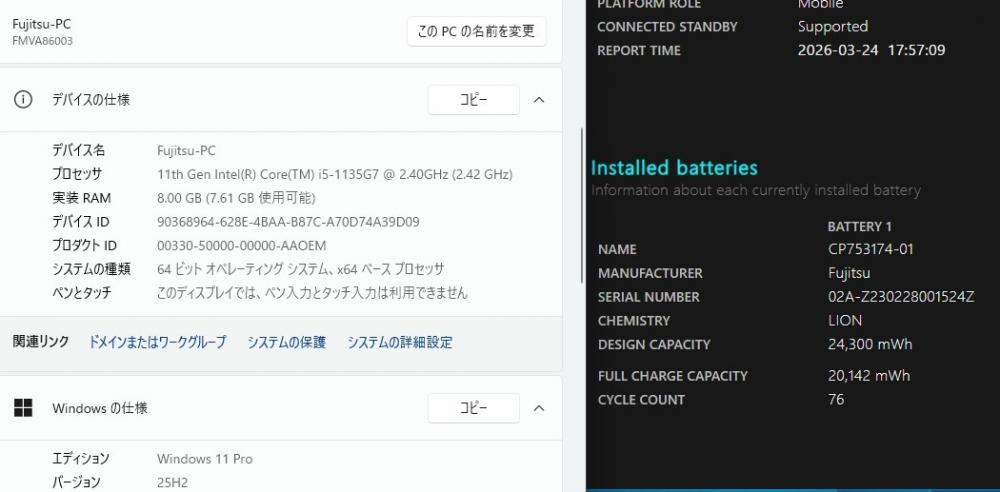Click the Fujitsu-PC name at top
The height and width of the screenshot is (492, 1000).
pos(42,23)
